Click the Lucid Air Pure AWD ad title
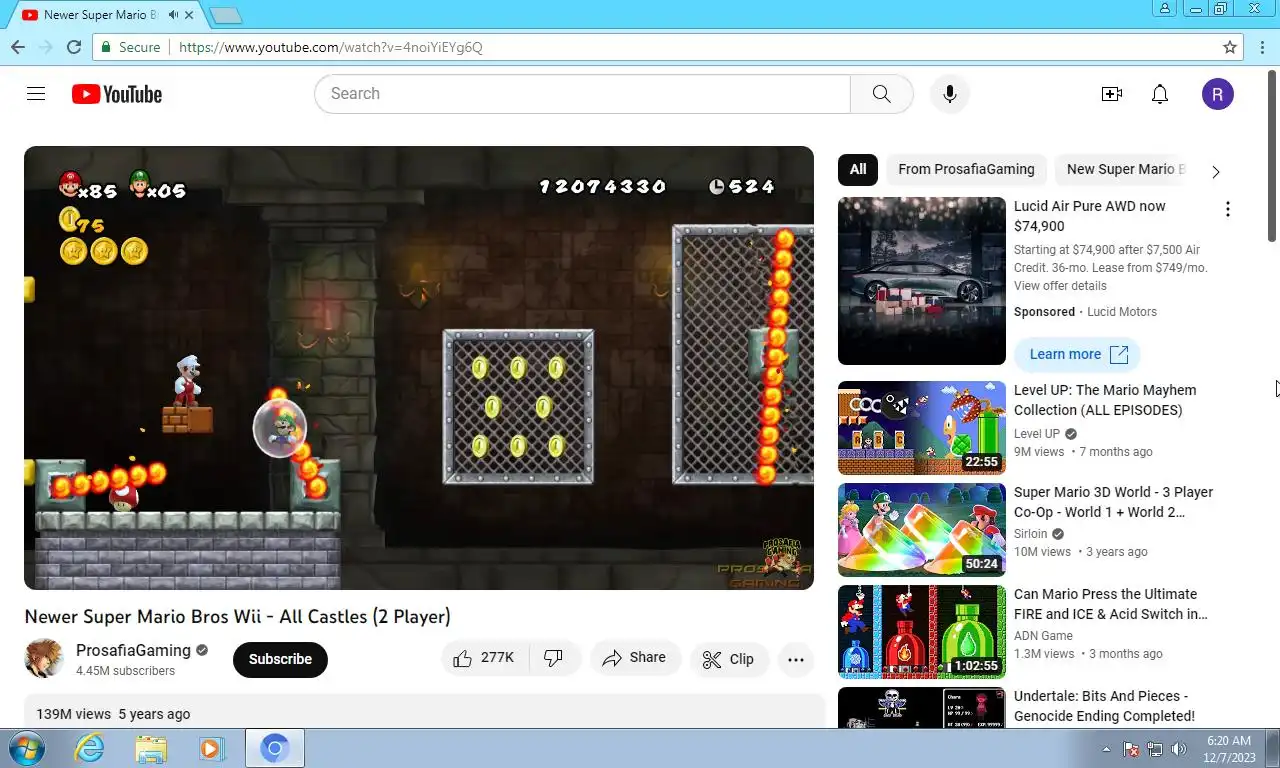 (x=1090, y=216)
